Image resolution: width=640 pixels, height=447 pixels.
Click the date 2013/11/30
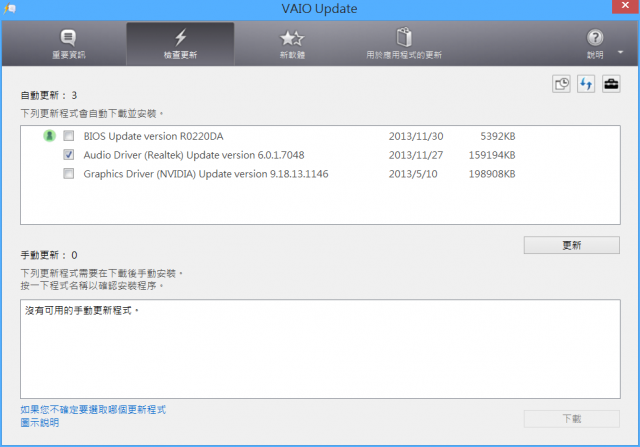pyautogui.click(x=416, y=136)
